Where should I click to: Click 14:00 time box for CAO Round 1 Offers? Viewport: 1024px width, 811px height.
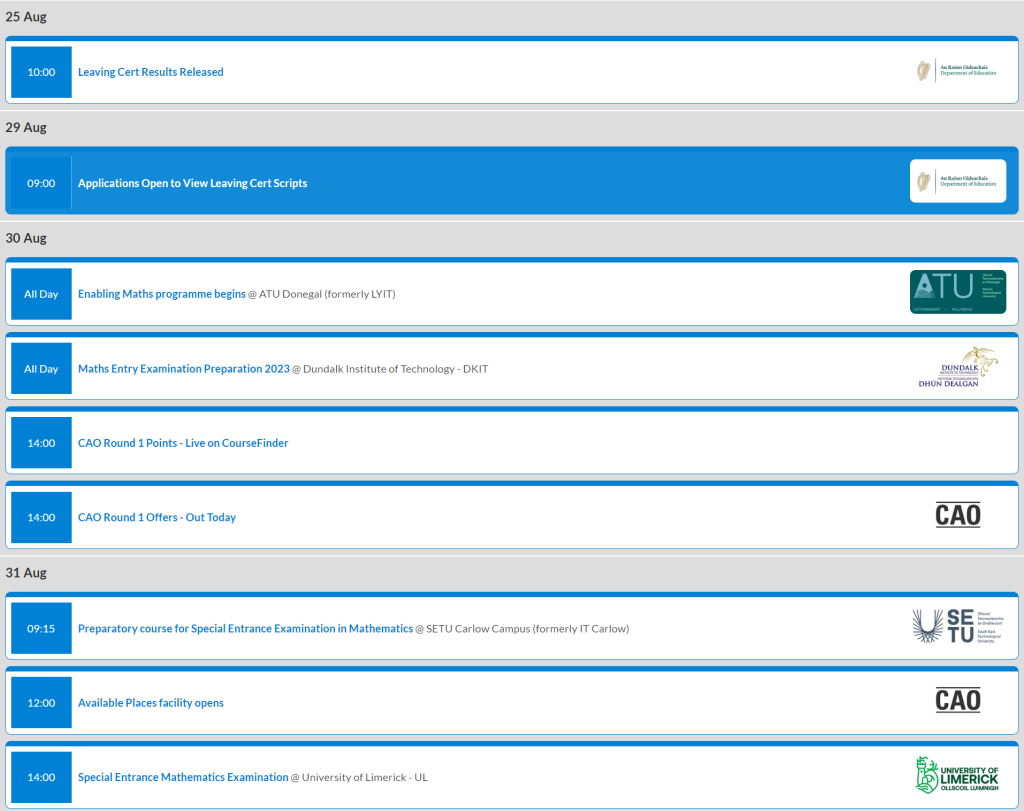pos(41,517)
